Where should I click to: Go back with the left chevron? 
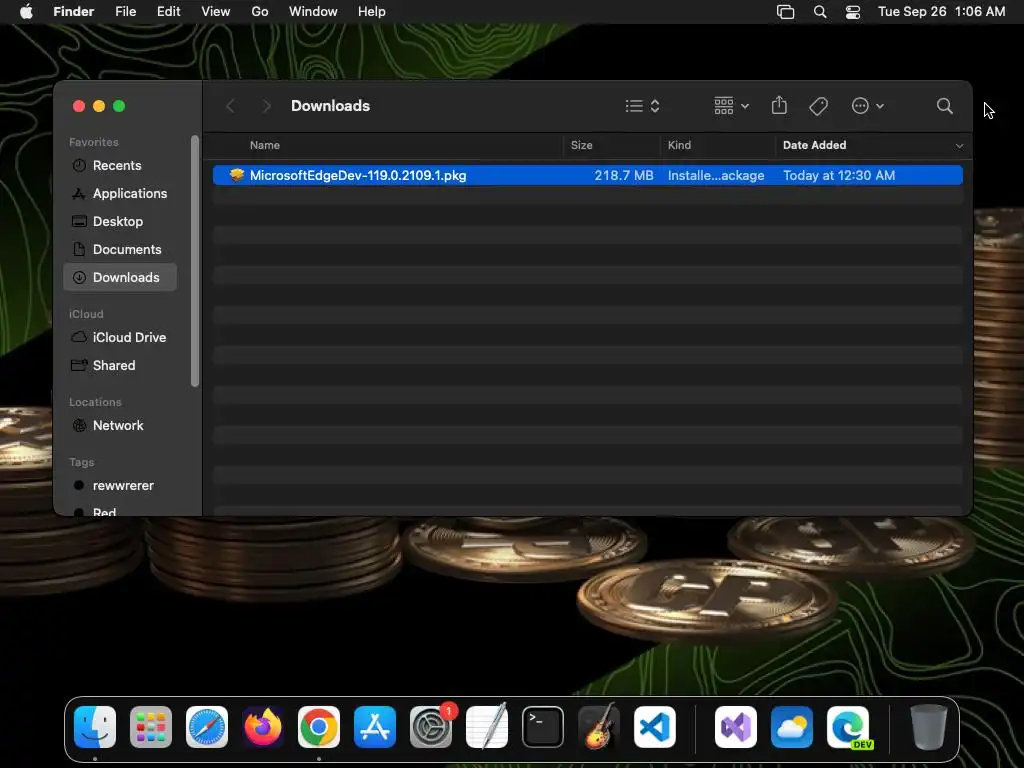point(230,106)
